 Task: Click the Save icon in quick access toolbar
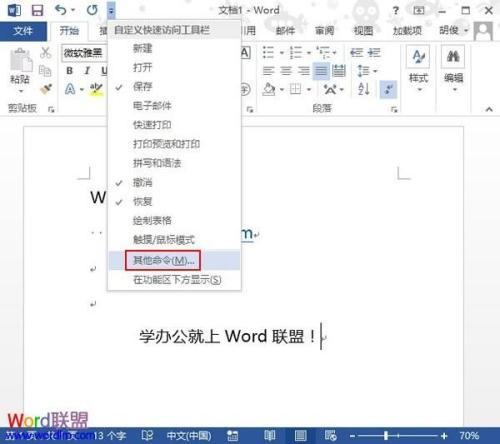point(37,10)
